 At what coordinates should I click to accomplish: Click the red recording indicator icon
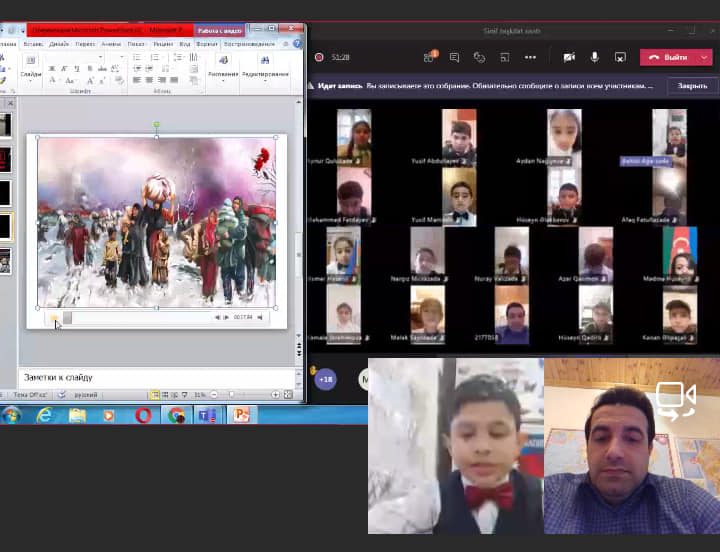click(319, 57)
